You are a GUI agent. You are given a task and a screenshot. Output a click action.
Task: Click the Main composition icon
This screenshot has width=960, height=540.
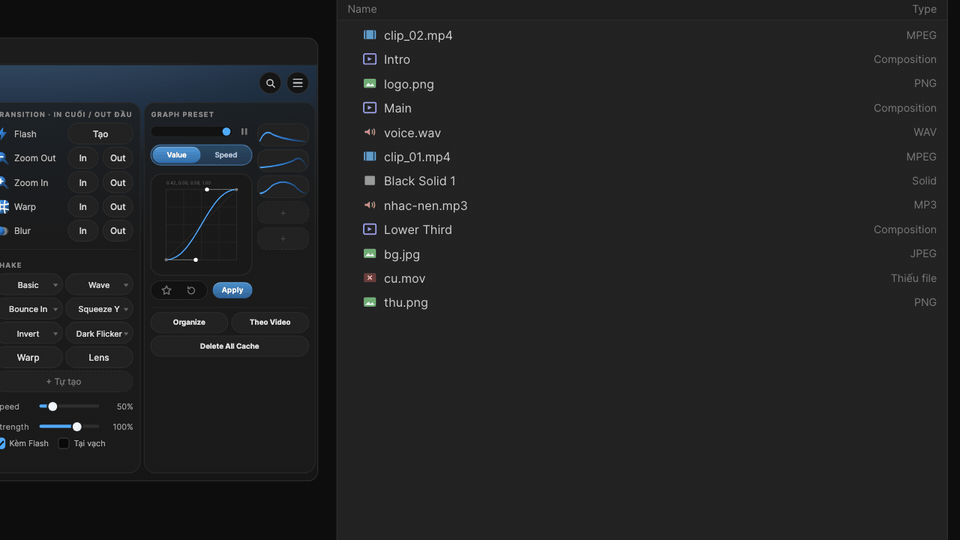pyautogui.click(x=370, y=108)
